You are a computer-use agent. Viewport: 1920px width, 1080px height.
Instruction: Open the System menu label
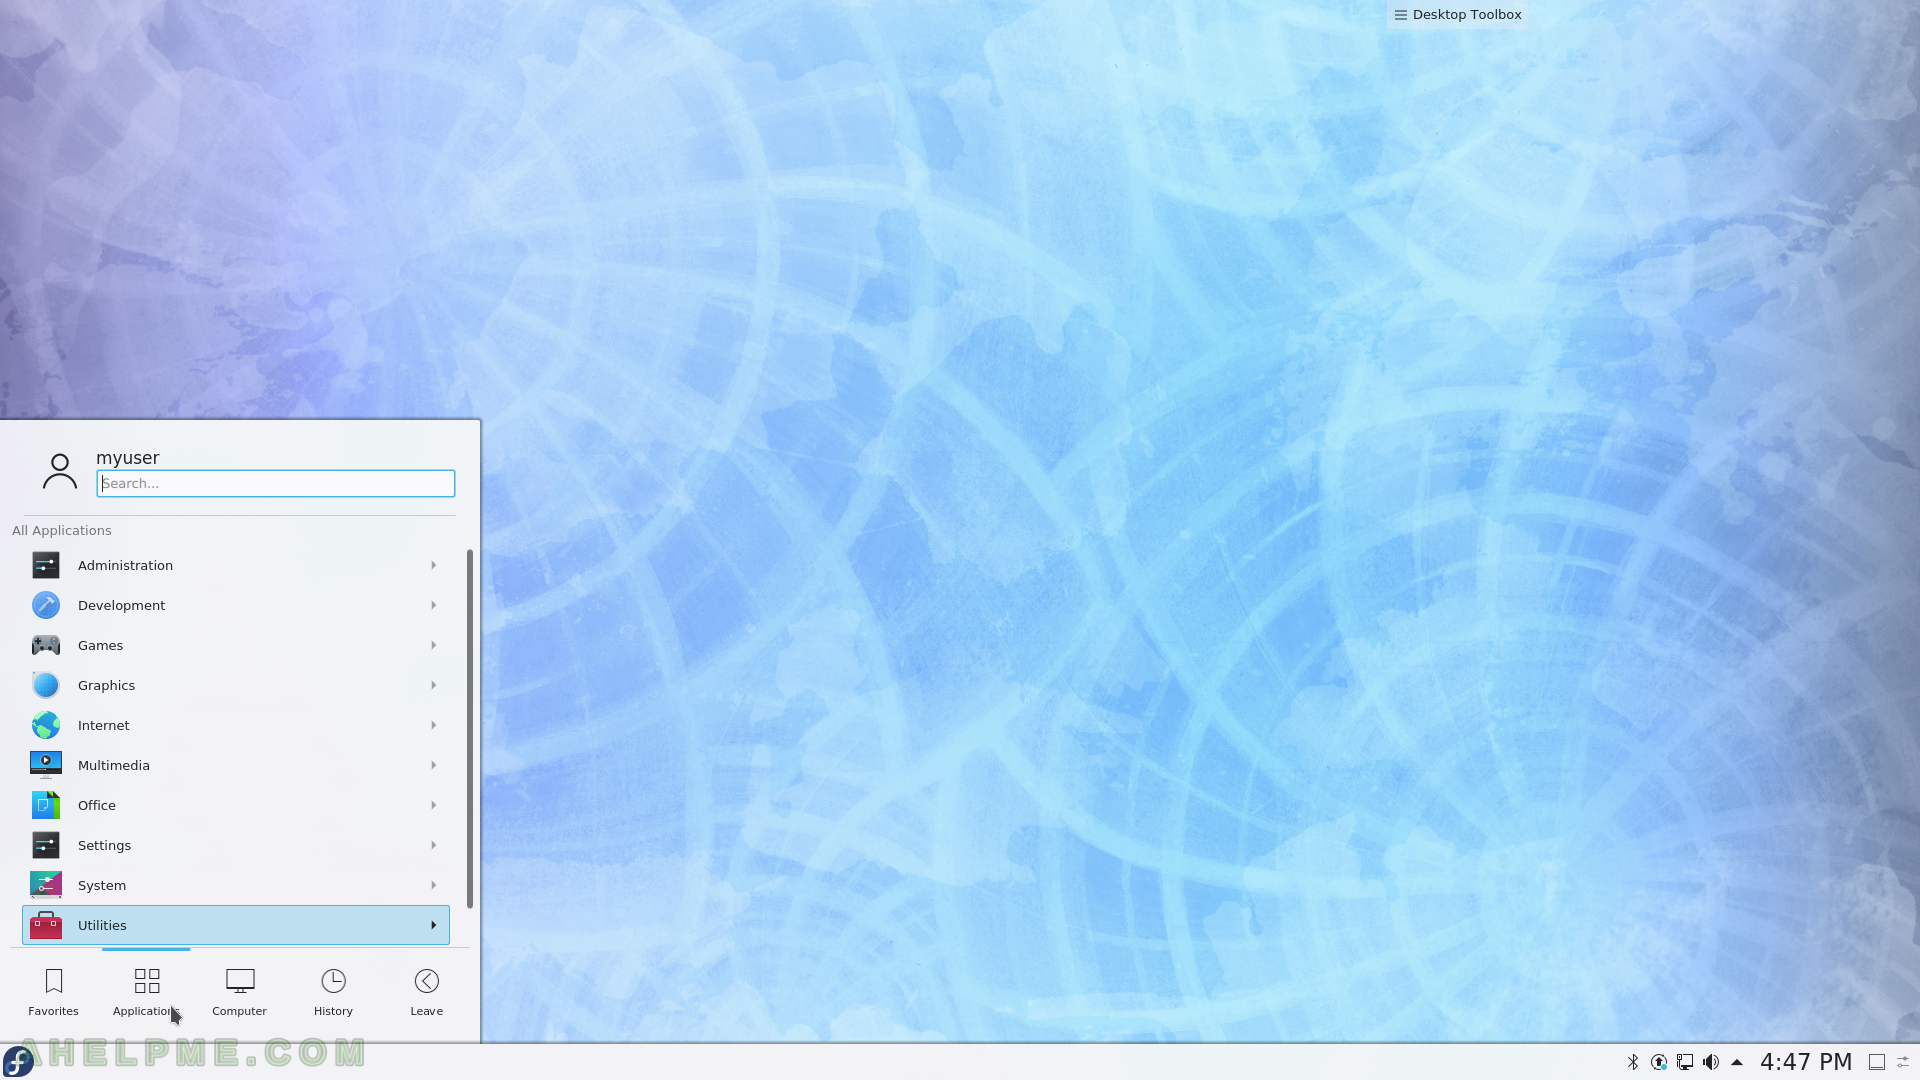[x=102, y=885]
